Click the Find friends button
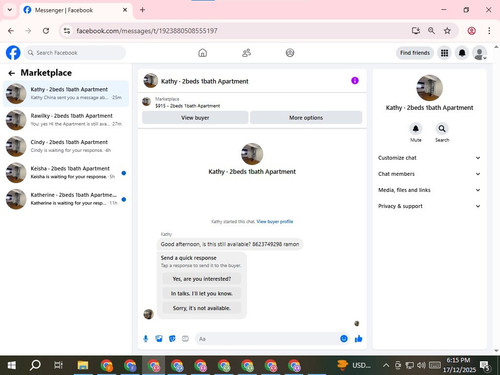The height and width of the screenshot is (375, 500). pos(415,53)
